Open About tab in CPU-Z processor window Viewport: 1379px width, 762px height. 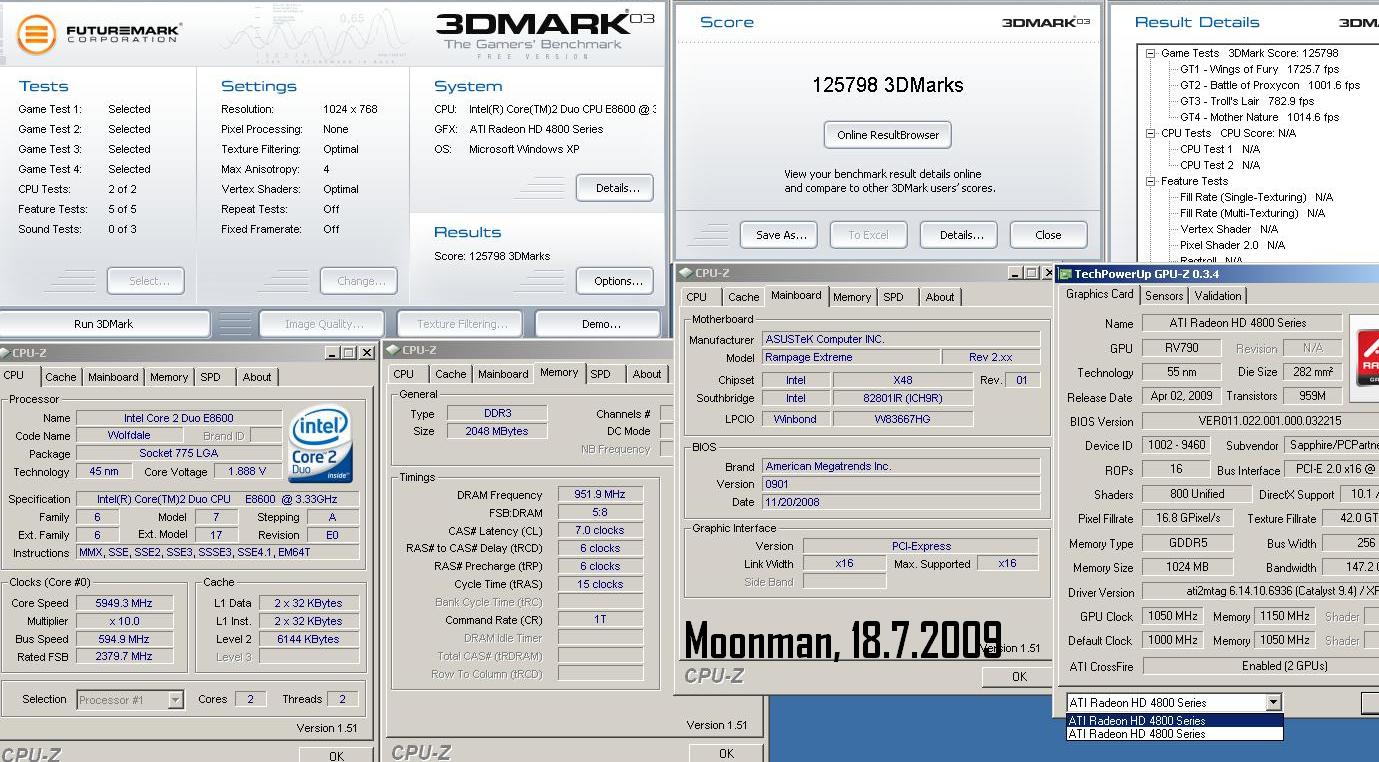click(x=257, y=377)
